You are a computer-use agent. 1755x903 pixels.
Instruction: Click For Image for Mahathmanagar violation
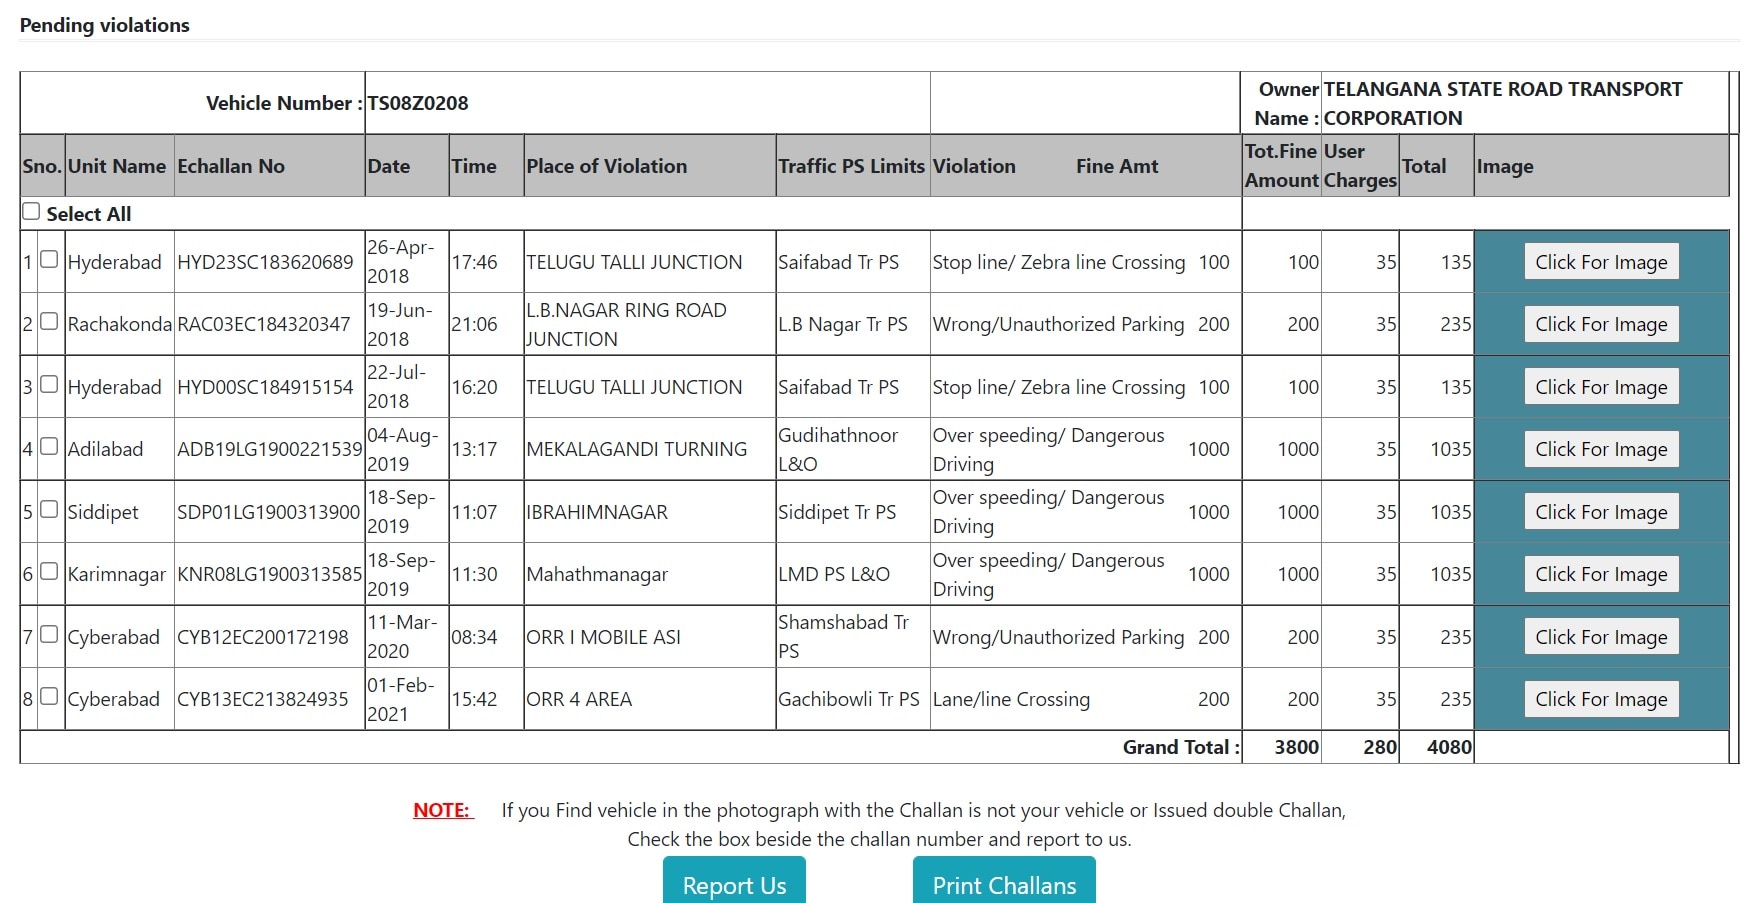click(x=1601, y=574)
